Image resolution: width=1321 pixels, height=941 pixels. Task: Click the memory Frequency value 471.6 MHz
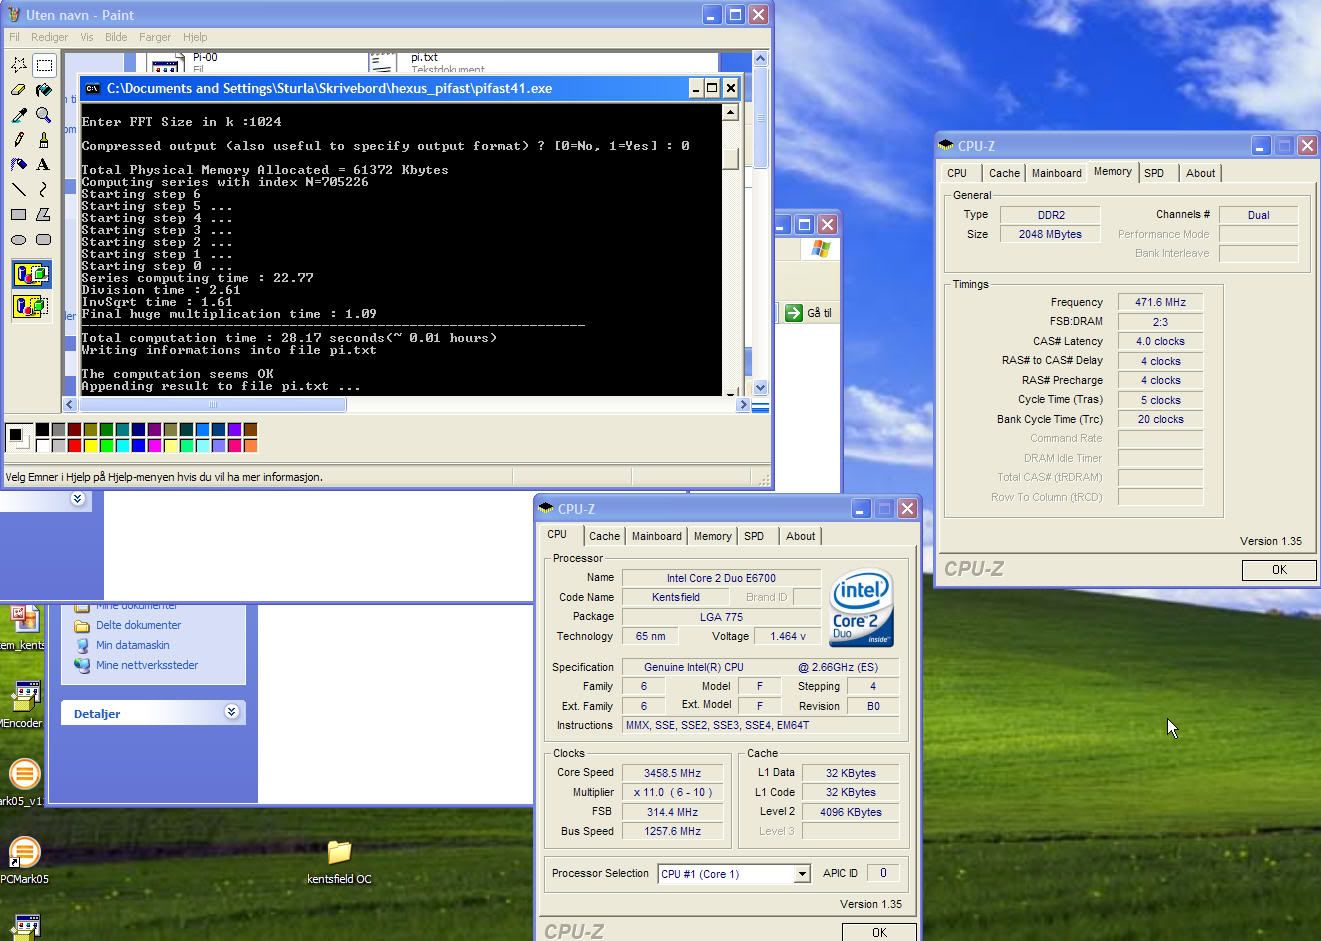click(1160, 302)
